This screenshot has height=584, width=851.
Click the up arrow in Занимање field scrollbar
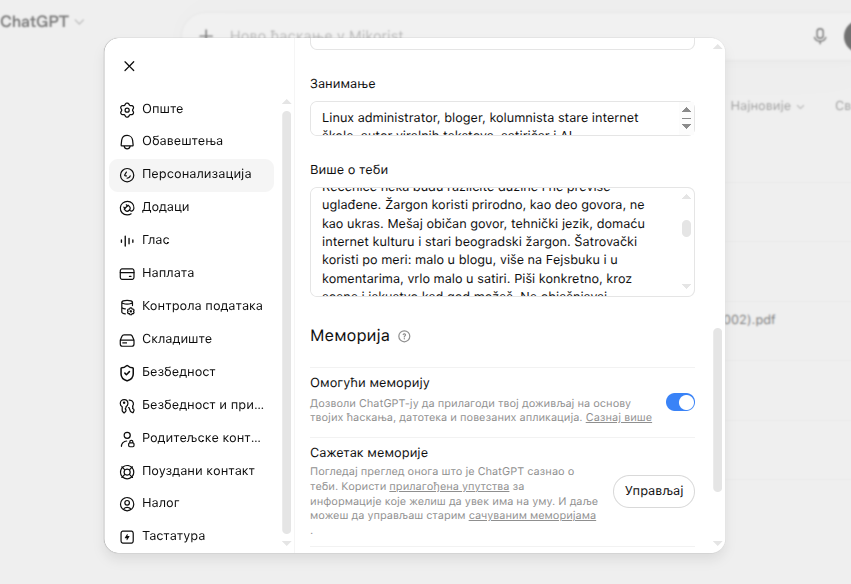point(686,110)
